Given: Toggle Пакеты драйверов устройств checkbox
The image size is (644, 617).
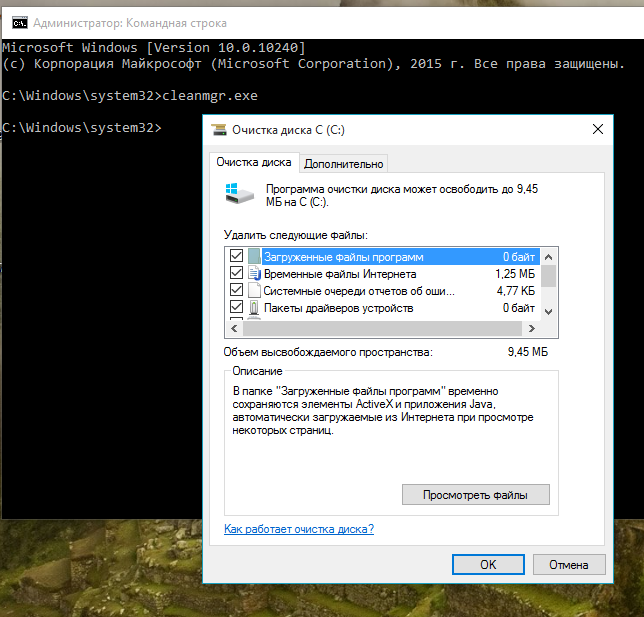Looking at the screenshot, I should point(237,307).
